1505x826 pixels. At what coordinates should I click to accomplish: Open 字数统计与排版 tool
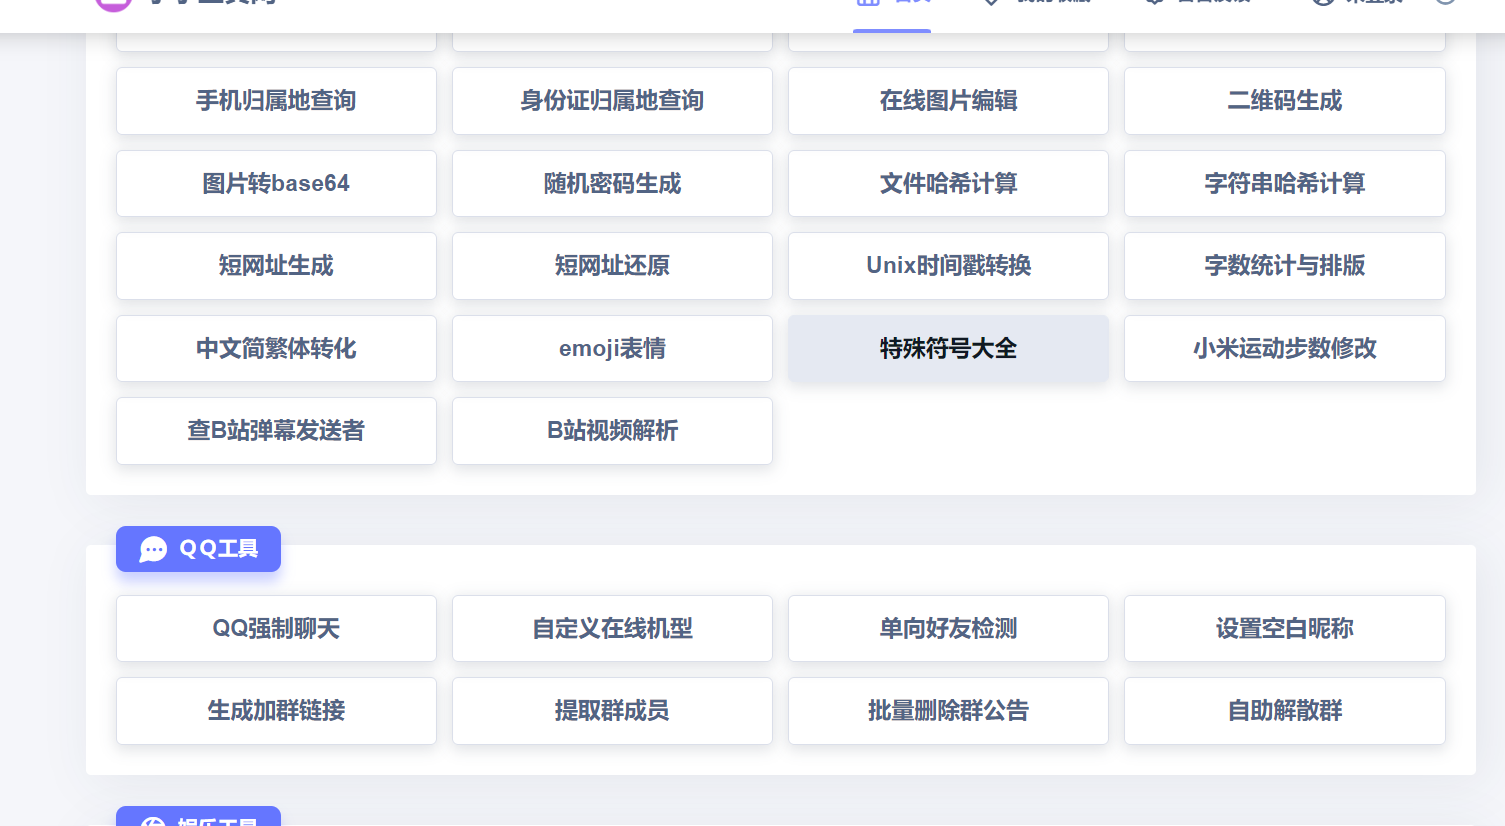tap(1284, 266)
